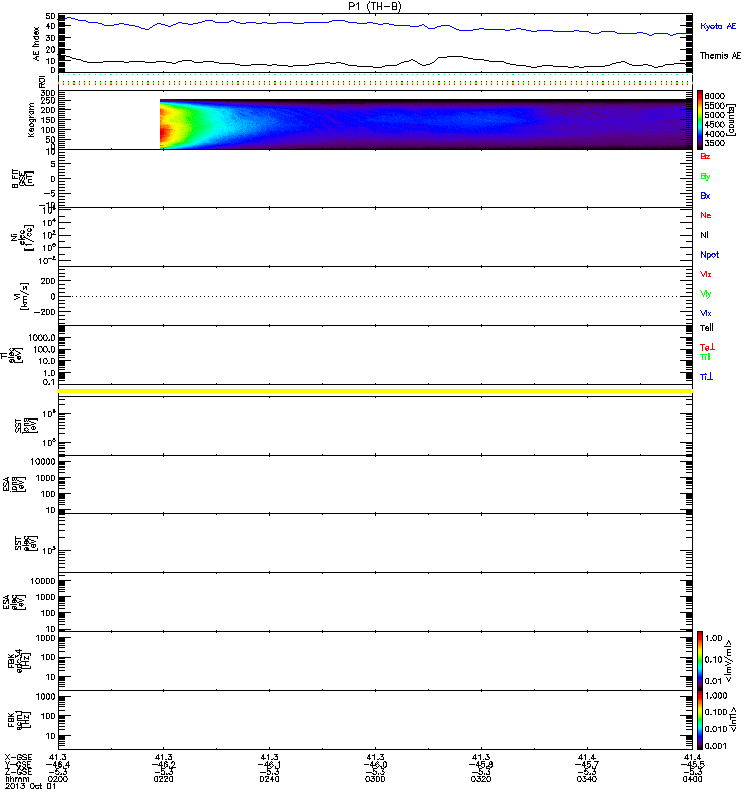Click the red Vix velocity legend label

point(706,274)
